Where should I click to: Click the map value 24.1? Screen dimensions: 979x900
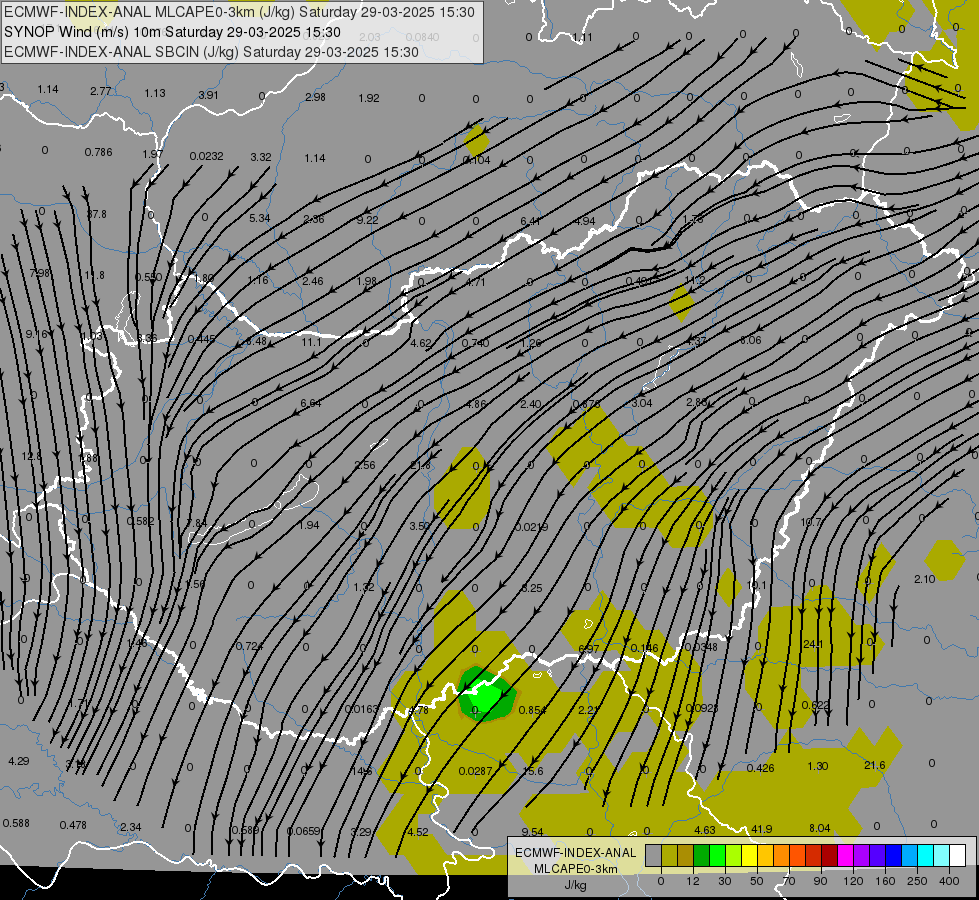pyautogui.click(x=813, y=644)
